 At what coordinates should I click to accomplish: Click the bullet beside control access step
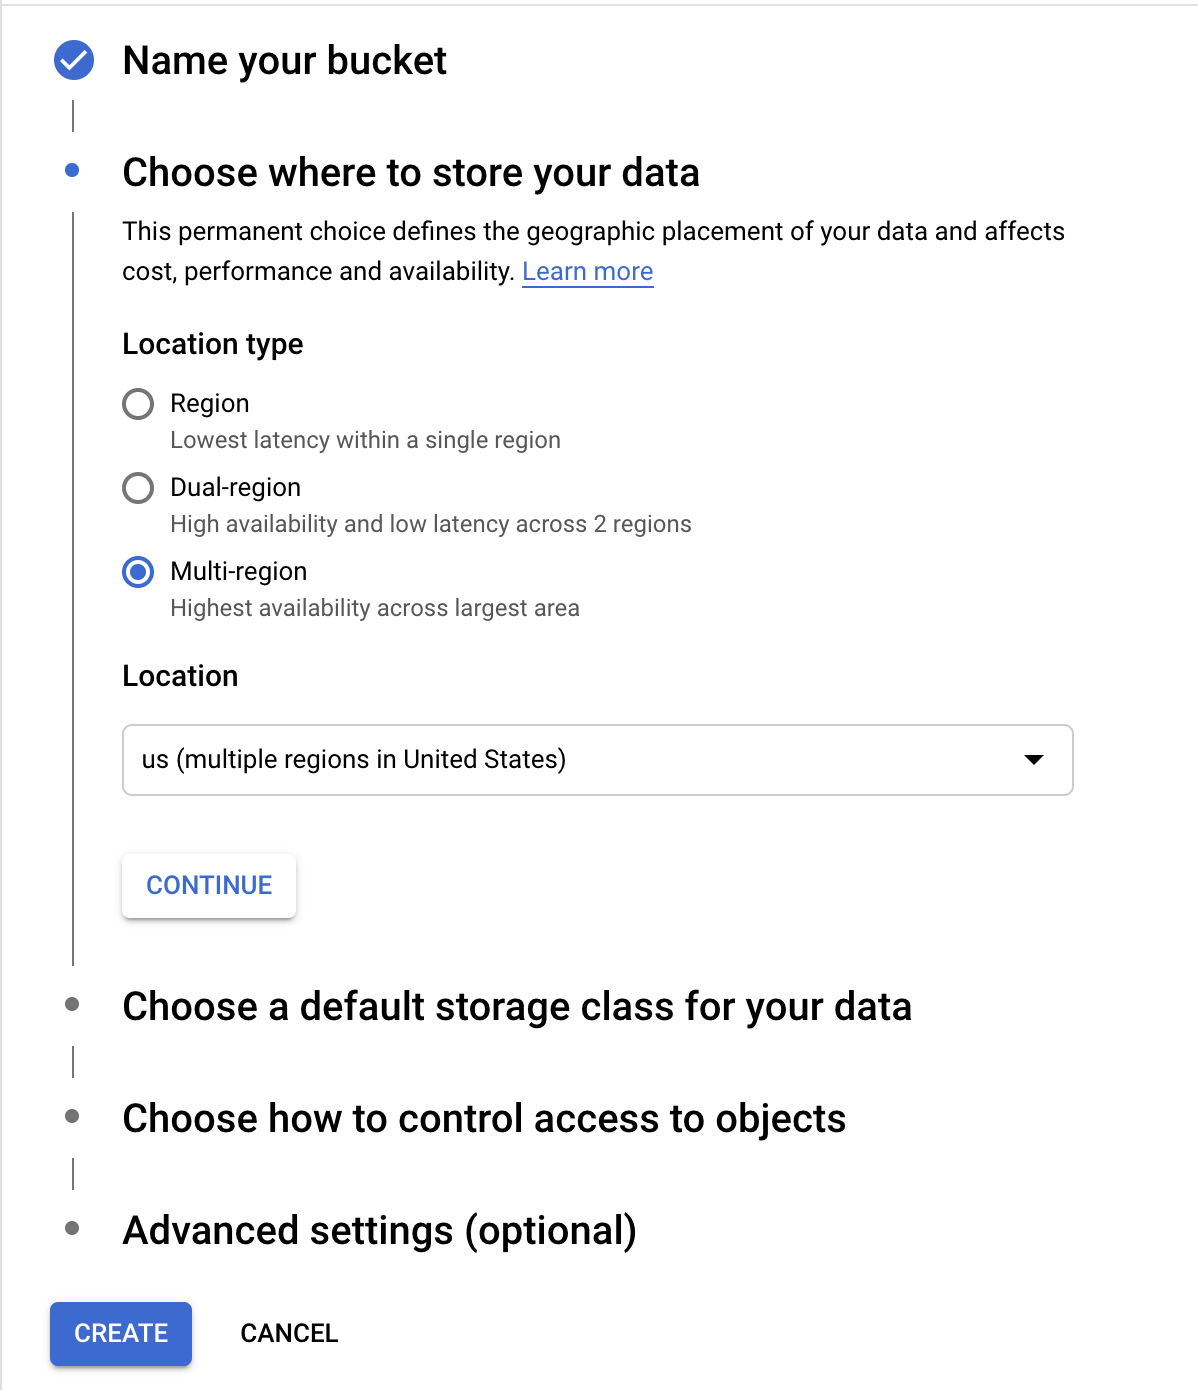[72, 1116]
